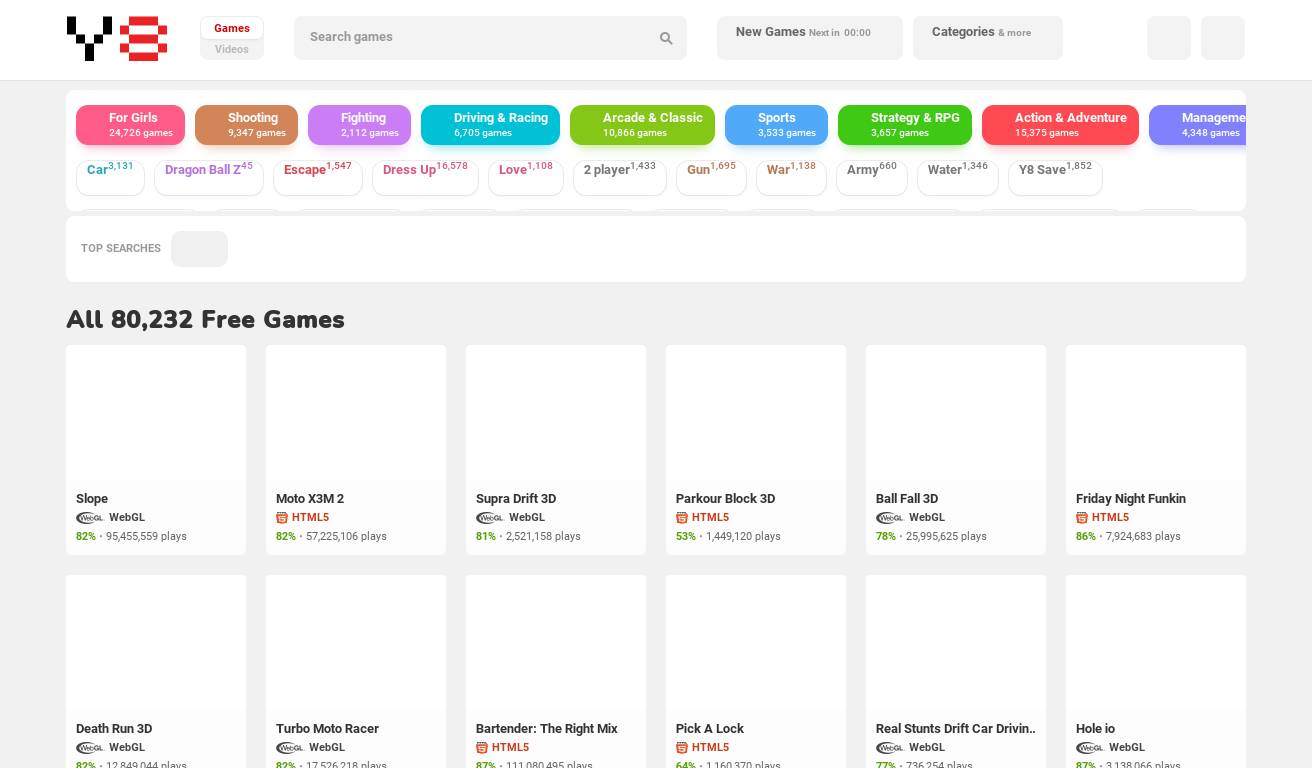The image size is (1312, 768).
Task: Click the search magnifier icon
Action: (666, 38)
